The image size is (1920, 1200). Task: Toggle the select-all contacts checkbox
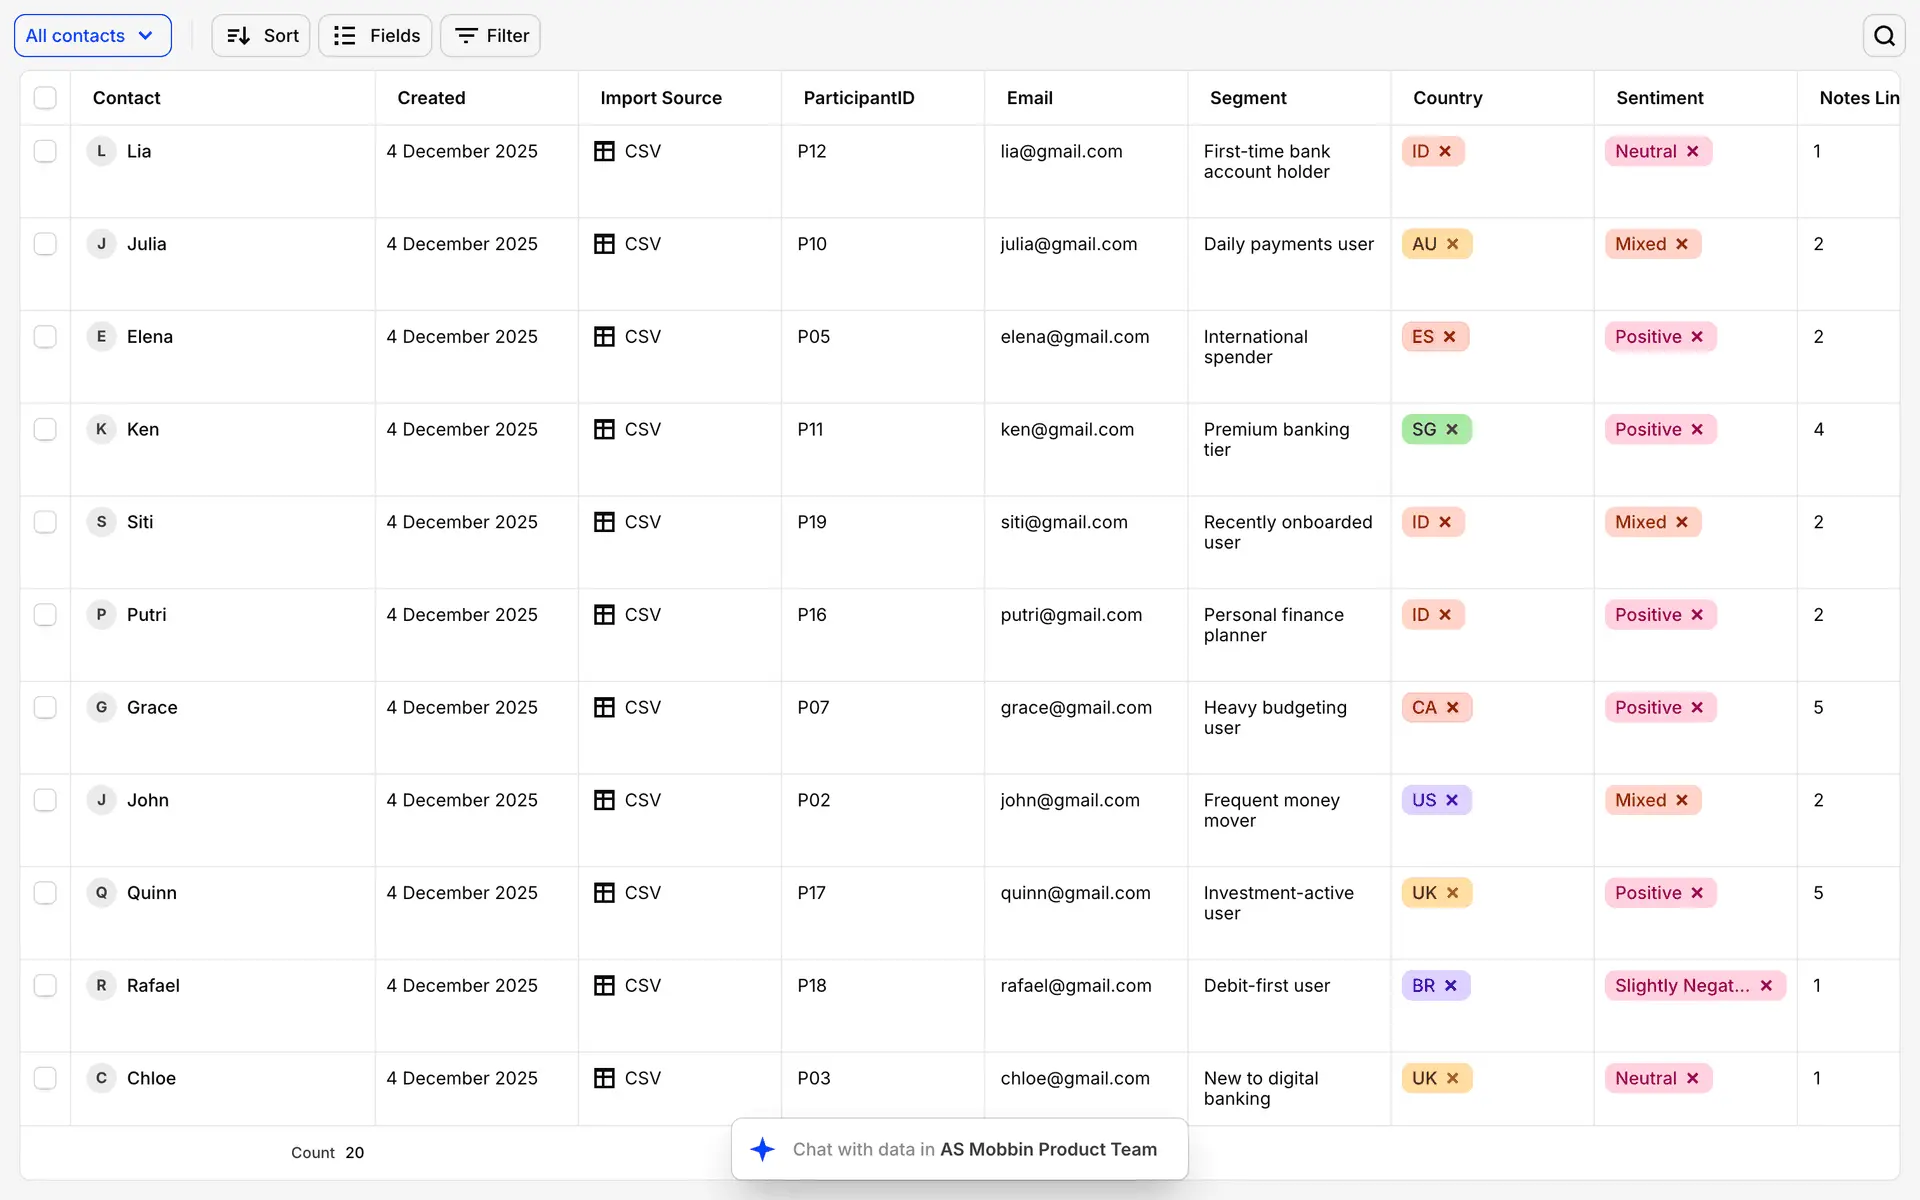(45, 98)
